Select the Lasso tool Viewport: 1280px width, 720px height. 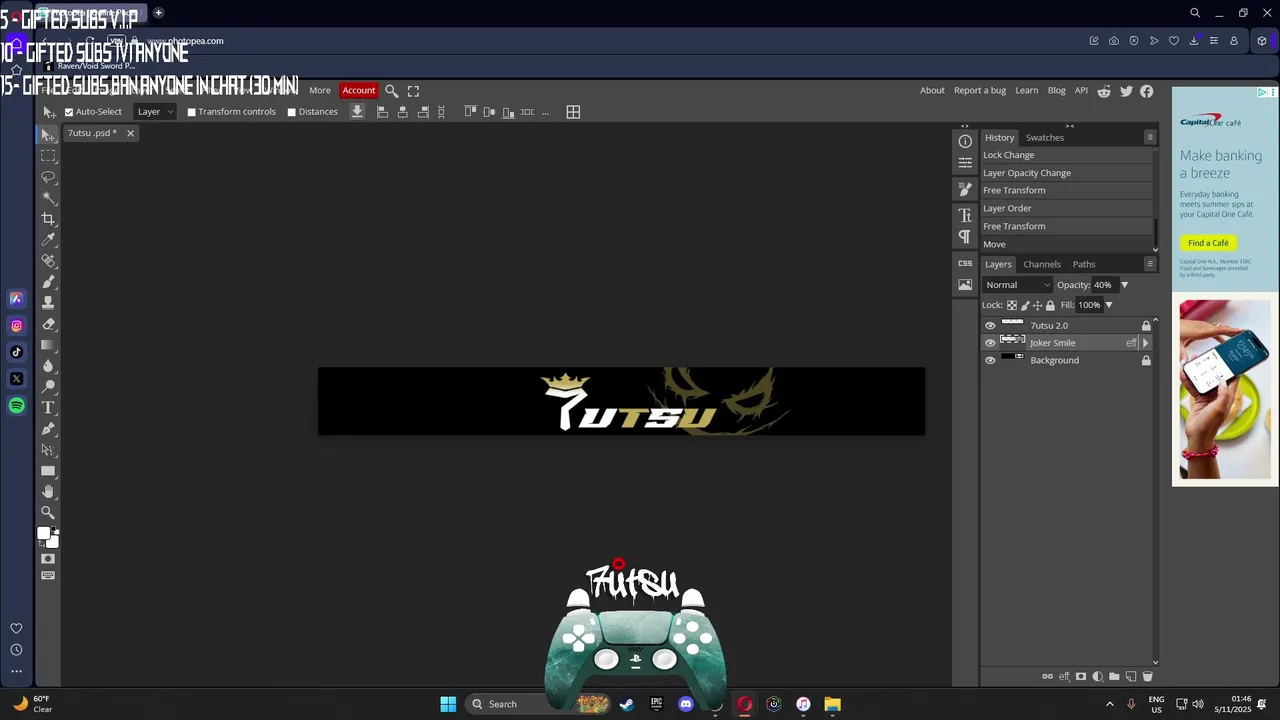tap(48, 177)
